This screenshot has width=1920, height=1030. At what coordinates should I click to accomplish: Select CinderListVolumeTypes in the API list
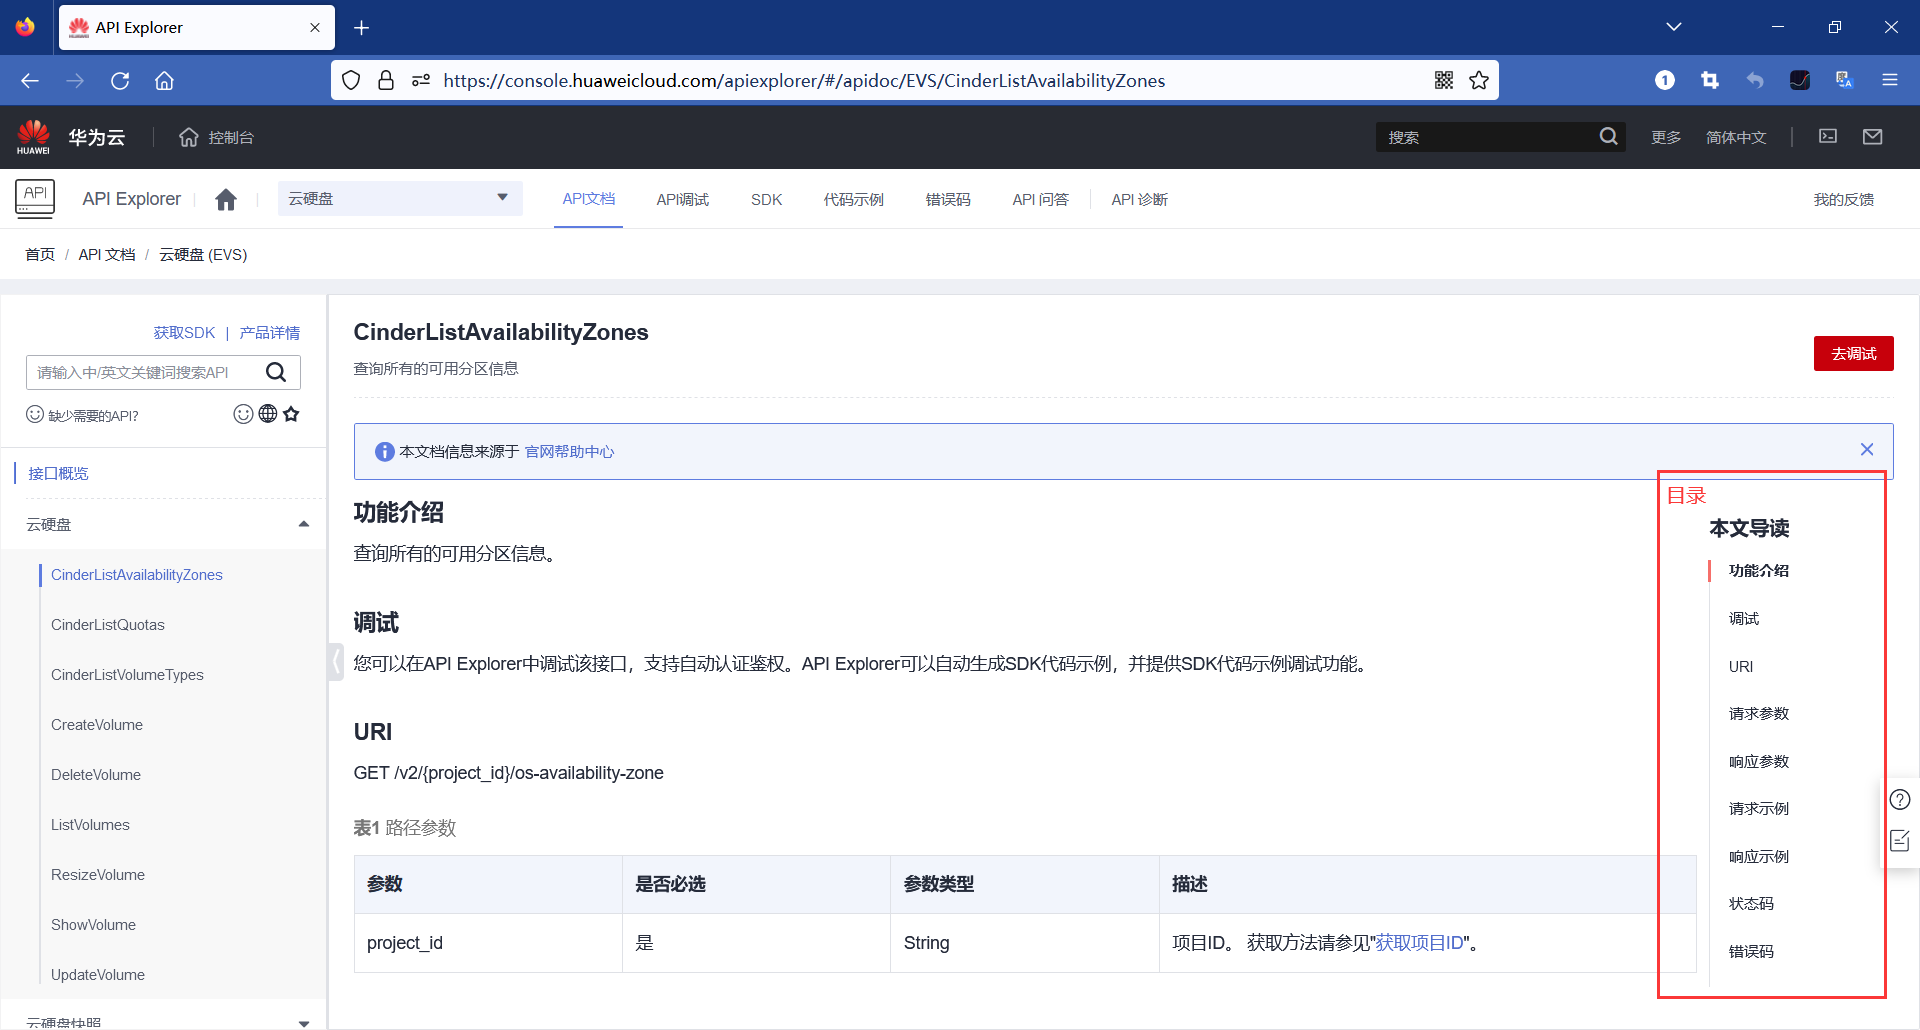pos(127,675)
